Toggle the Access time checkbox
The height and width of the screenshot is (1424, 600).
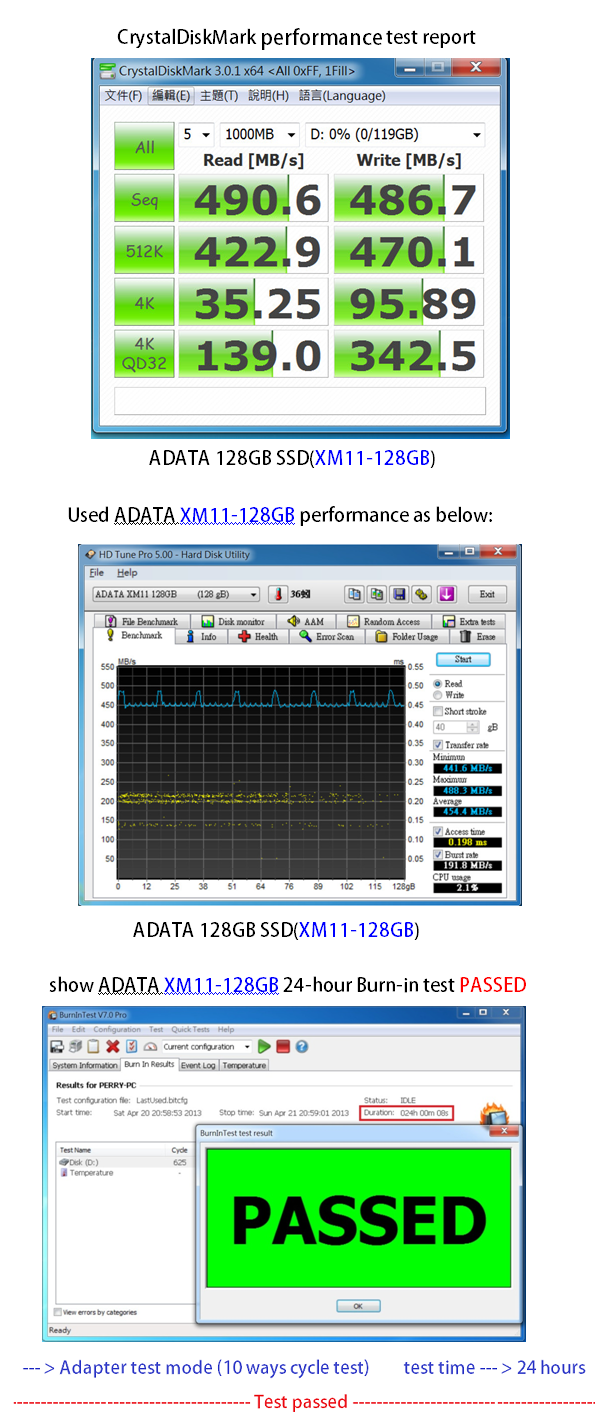point(438,832)
